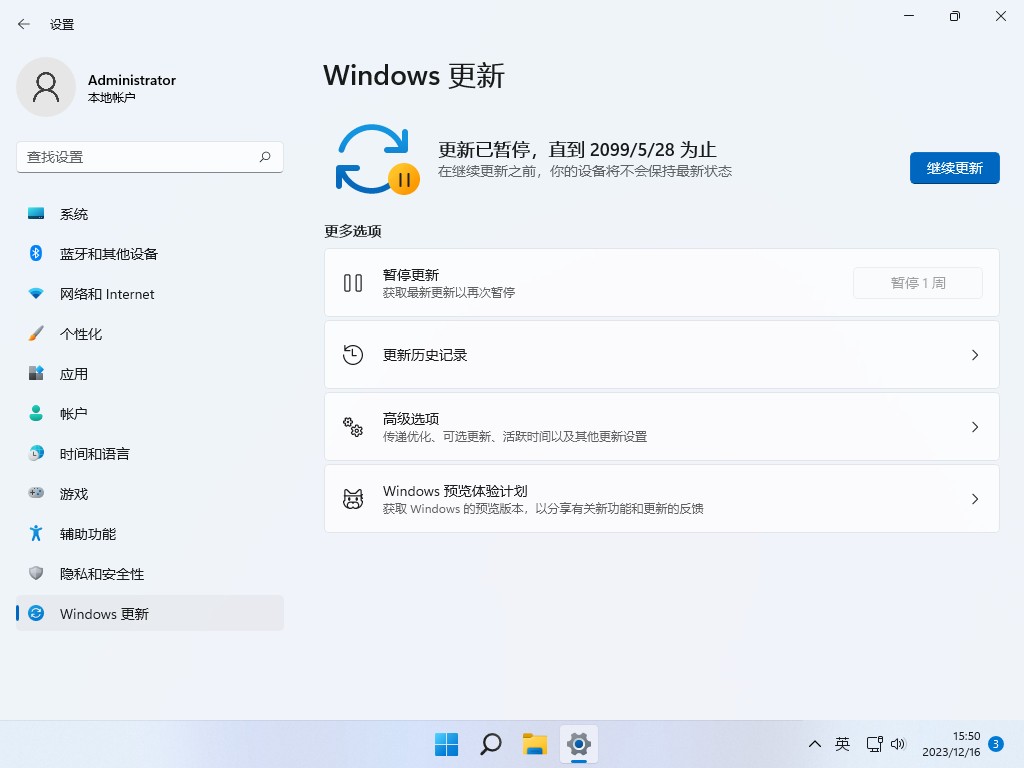Click the large paused update sync icon
Viewport: 1024px width, 768px height.
coord(377,159)
